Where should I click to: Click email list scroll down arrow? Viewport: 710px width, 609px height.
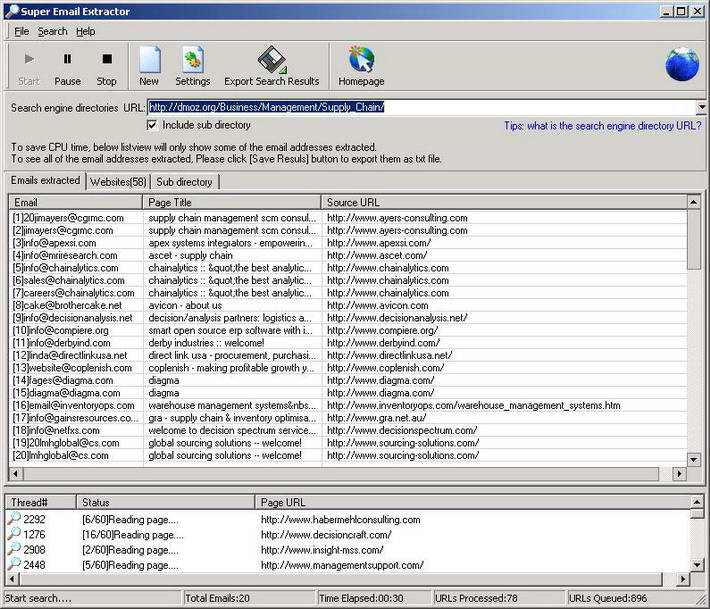click(694, 460)
